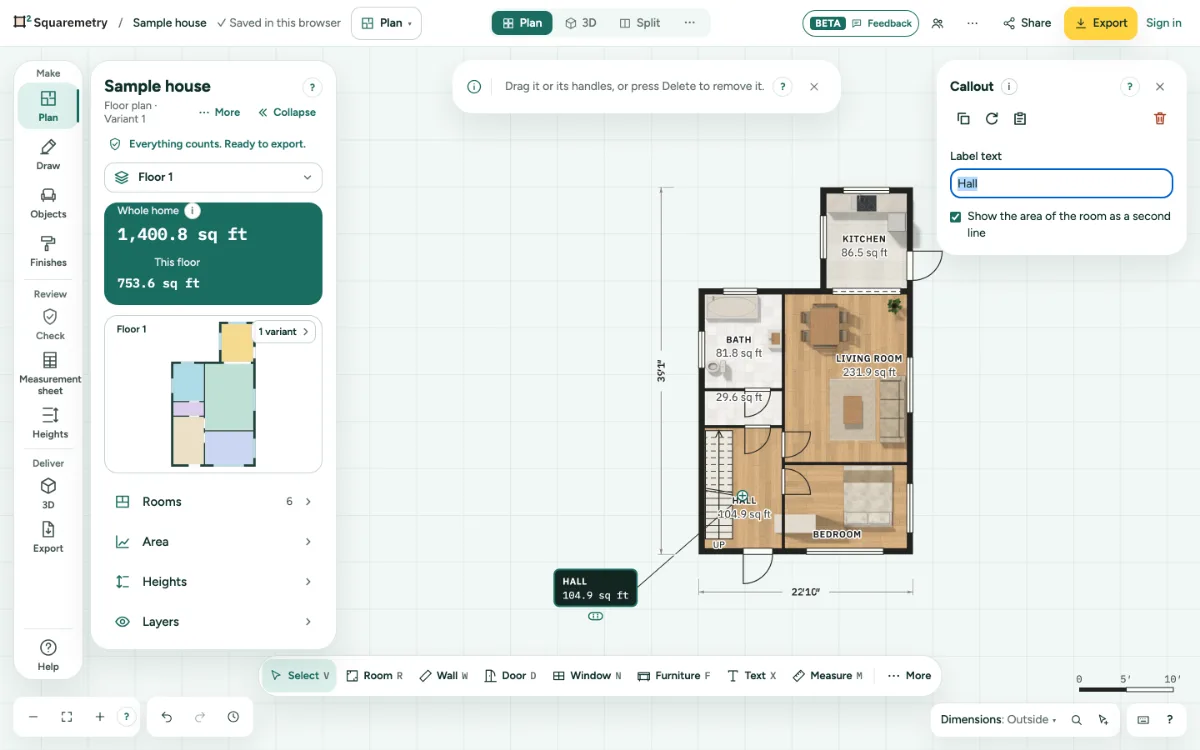Click the Callout info icon
This screenshot has width=1200, height=750.
click(1009, 87)
